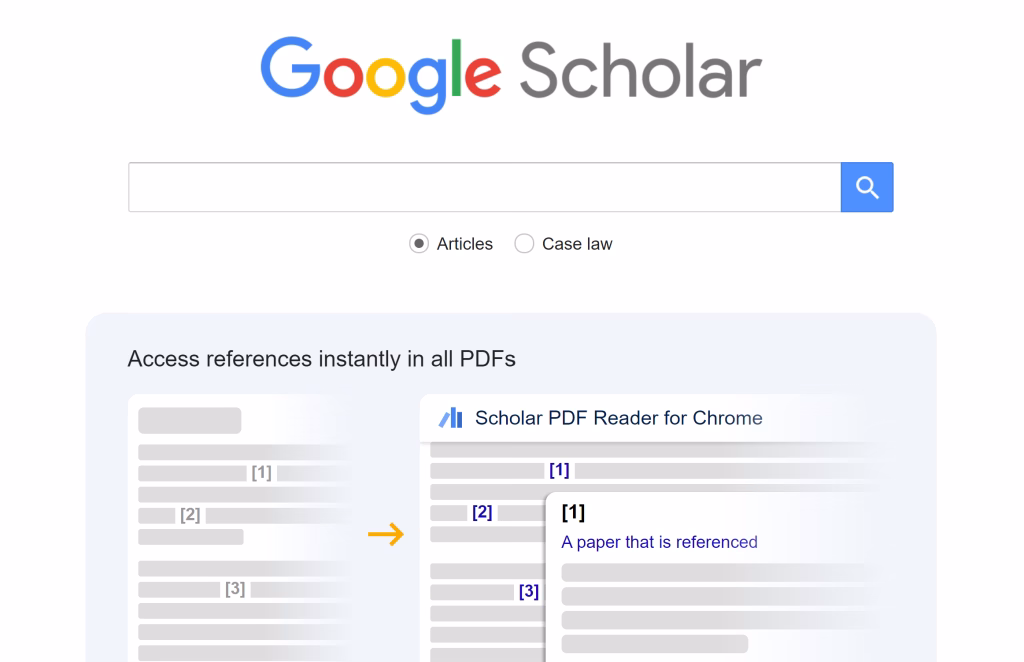The width and height of the screenshot is (1024, 662).
Task: Click the Scholar PDF Reader book icon
Action: pos(449,418)
